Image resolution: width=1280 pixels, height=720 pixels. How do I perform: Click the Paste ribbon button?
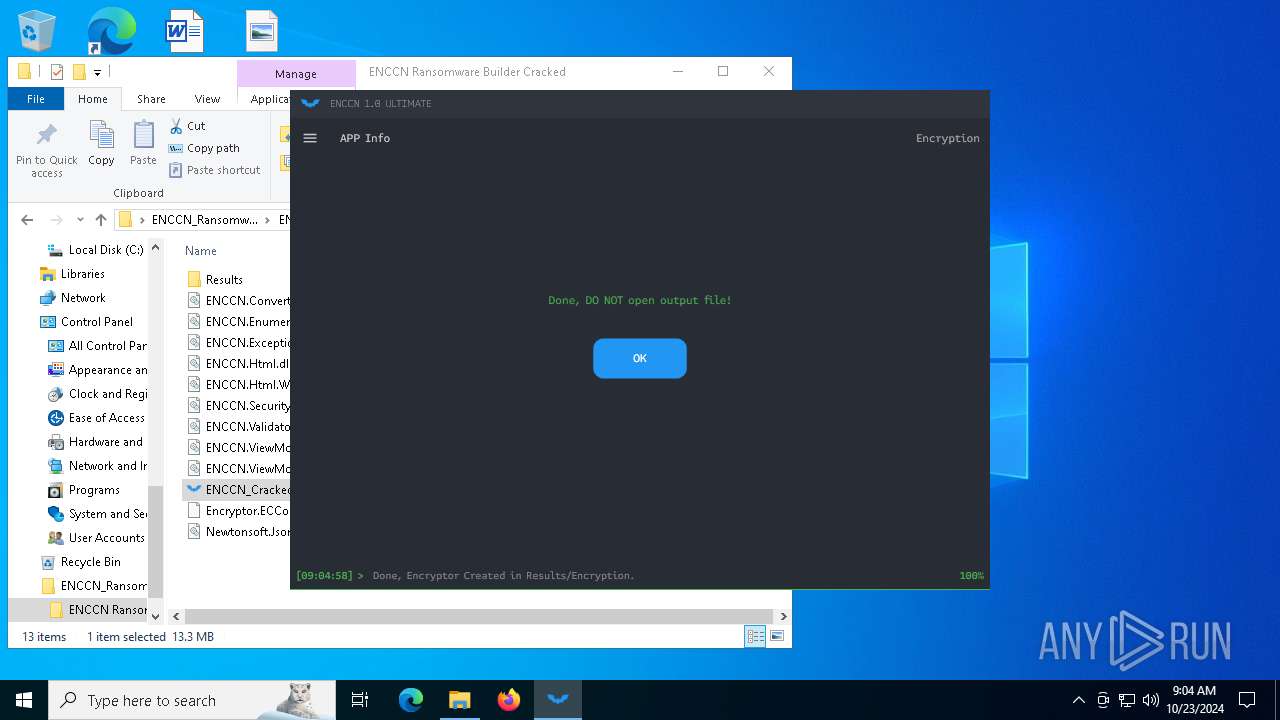[x=143, y=143]
